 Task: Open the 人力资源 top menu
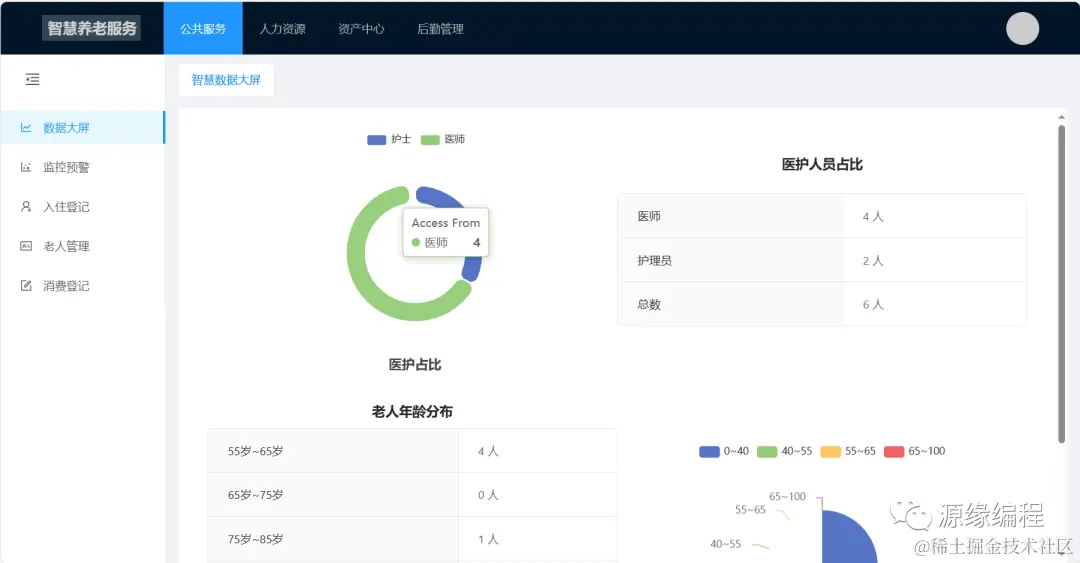[x=282, y=28]
